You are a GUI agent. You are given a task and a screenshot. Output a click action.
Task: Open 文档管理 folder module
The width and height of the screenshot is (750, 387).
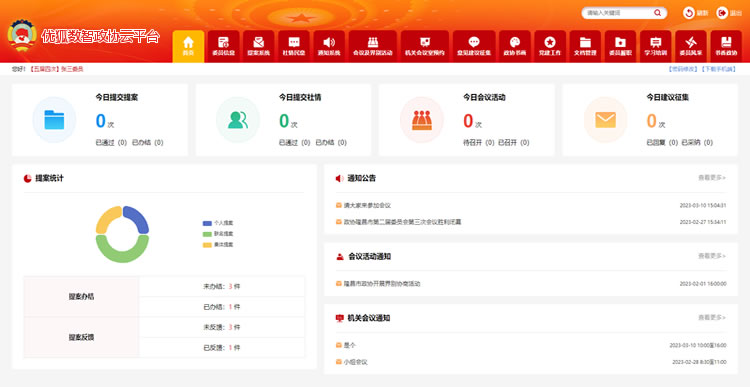click(585, 46)
